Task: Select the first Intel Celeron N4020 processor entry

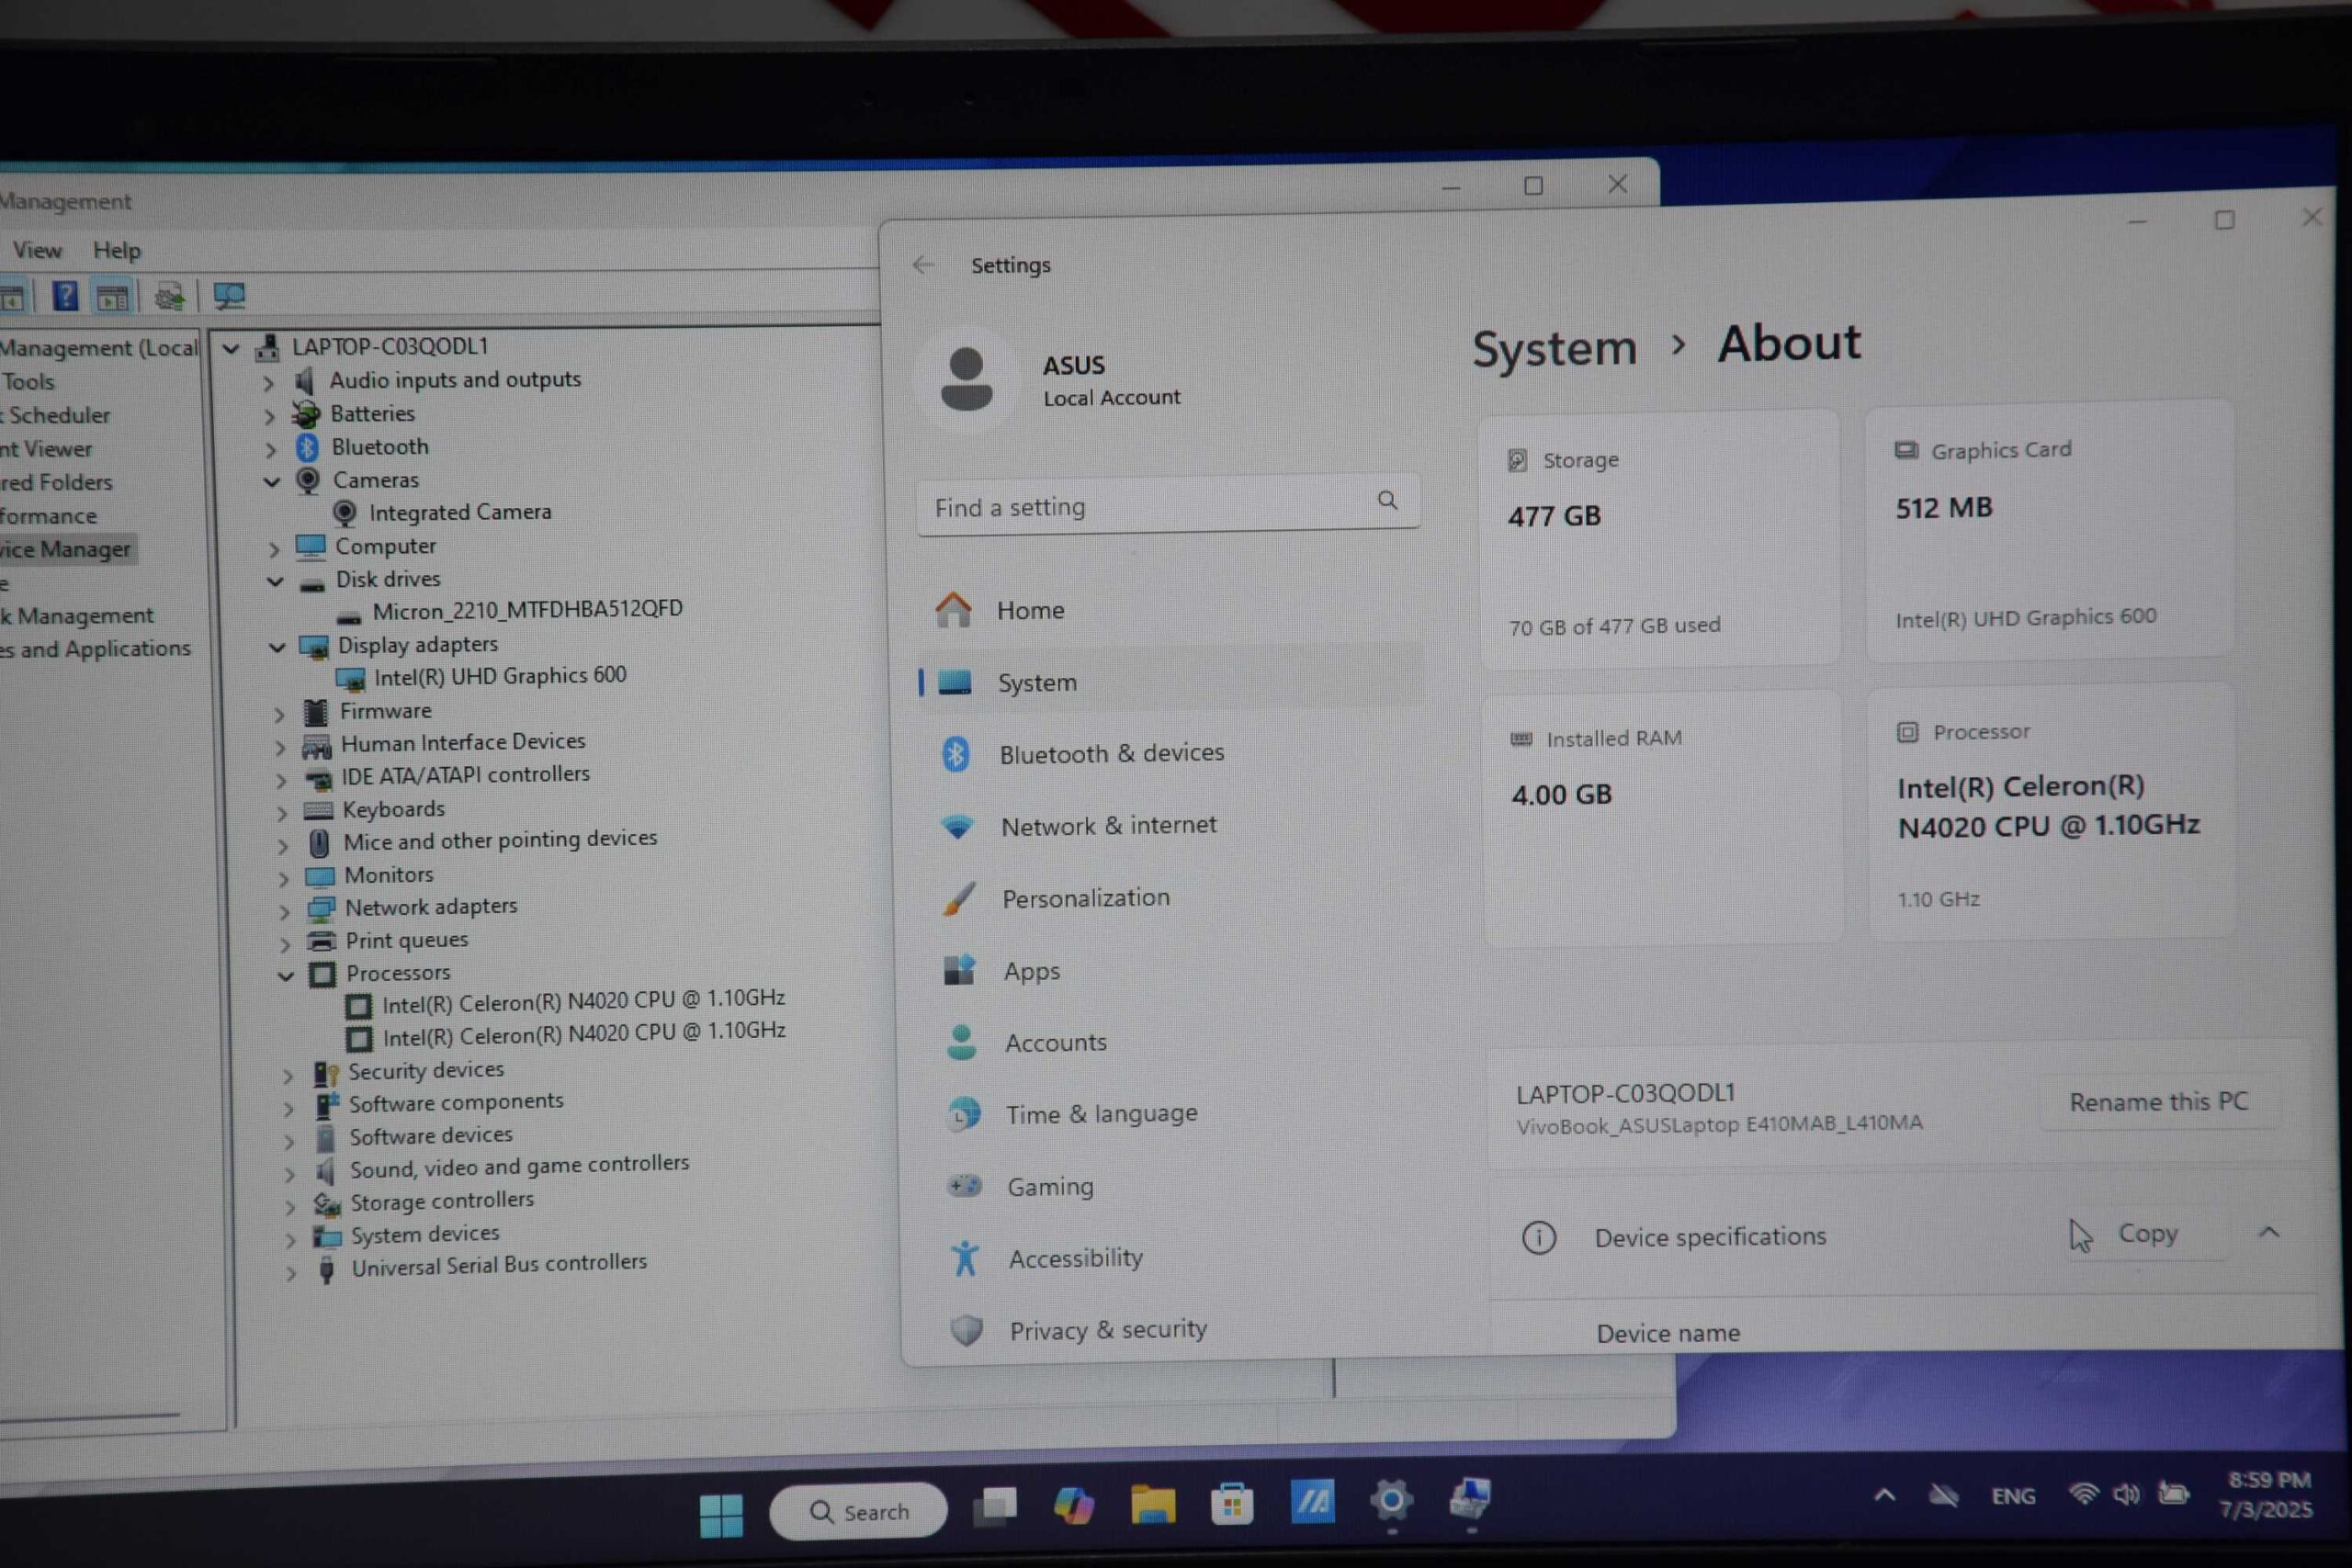Action: [x=583, y=1001]
